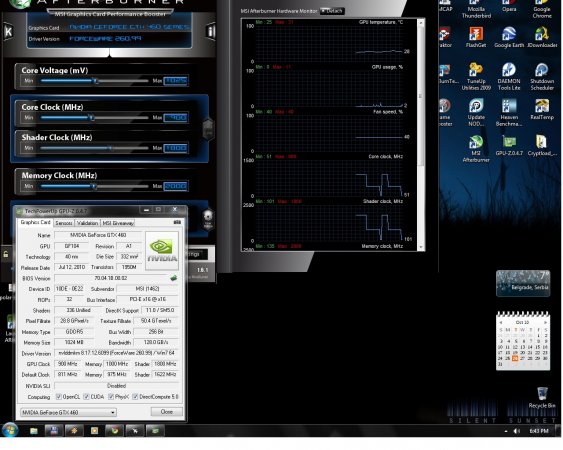Screen dimensions: 563x450
Task: Open the FlashGet desktop shortcut
Action: [476, 37]
